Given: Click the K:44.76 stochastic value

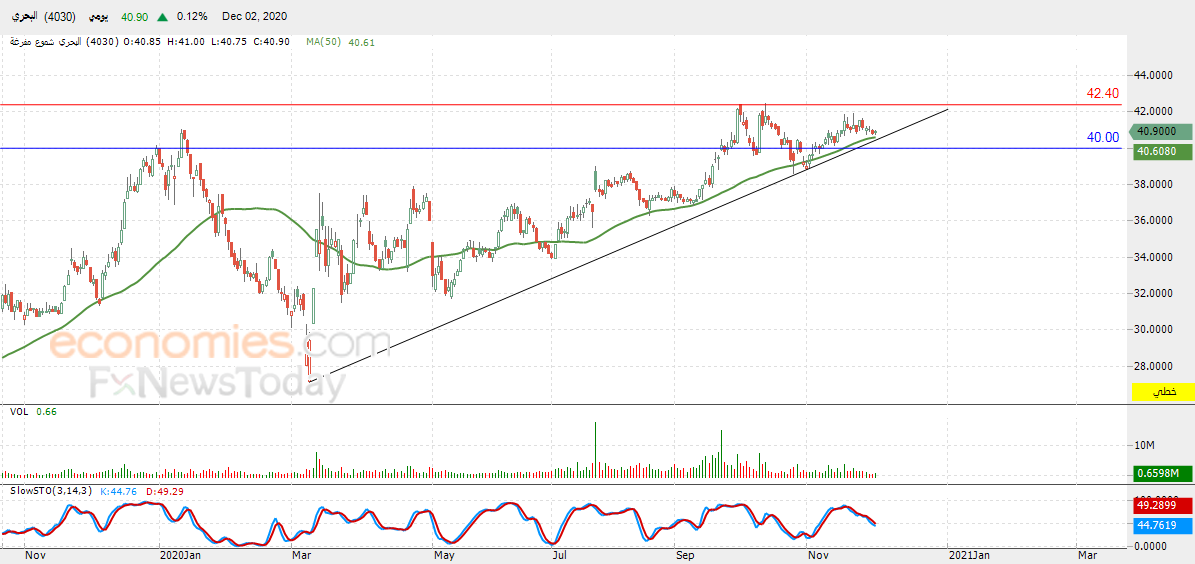Looking at the screenshot, I should [117, 491].
